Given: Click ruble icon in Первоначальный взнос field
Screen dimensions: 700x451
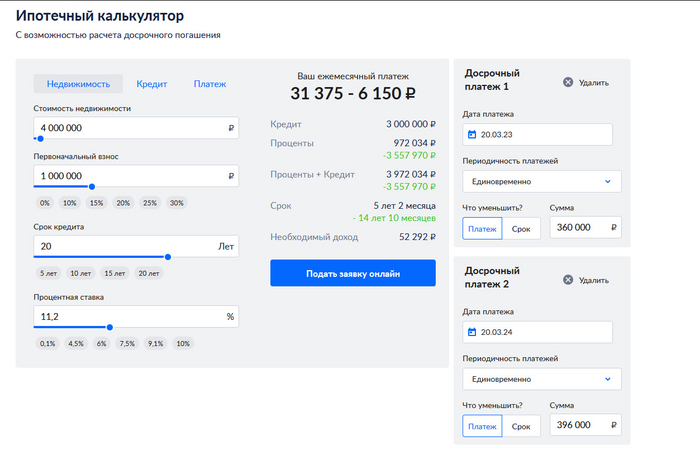Looking at the screenshot, I should click(x=231, y=176).
